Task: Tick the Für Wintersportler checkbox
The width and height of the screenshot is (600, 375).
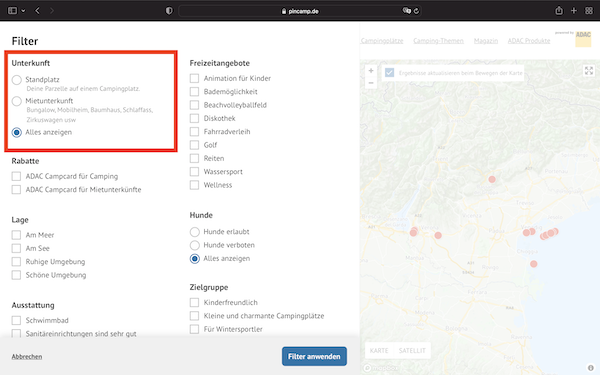Action: click(194, 329)
